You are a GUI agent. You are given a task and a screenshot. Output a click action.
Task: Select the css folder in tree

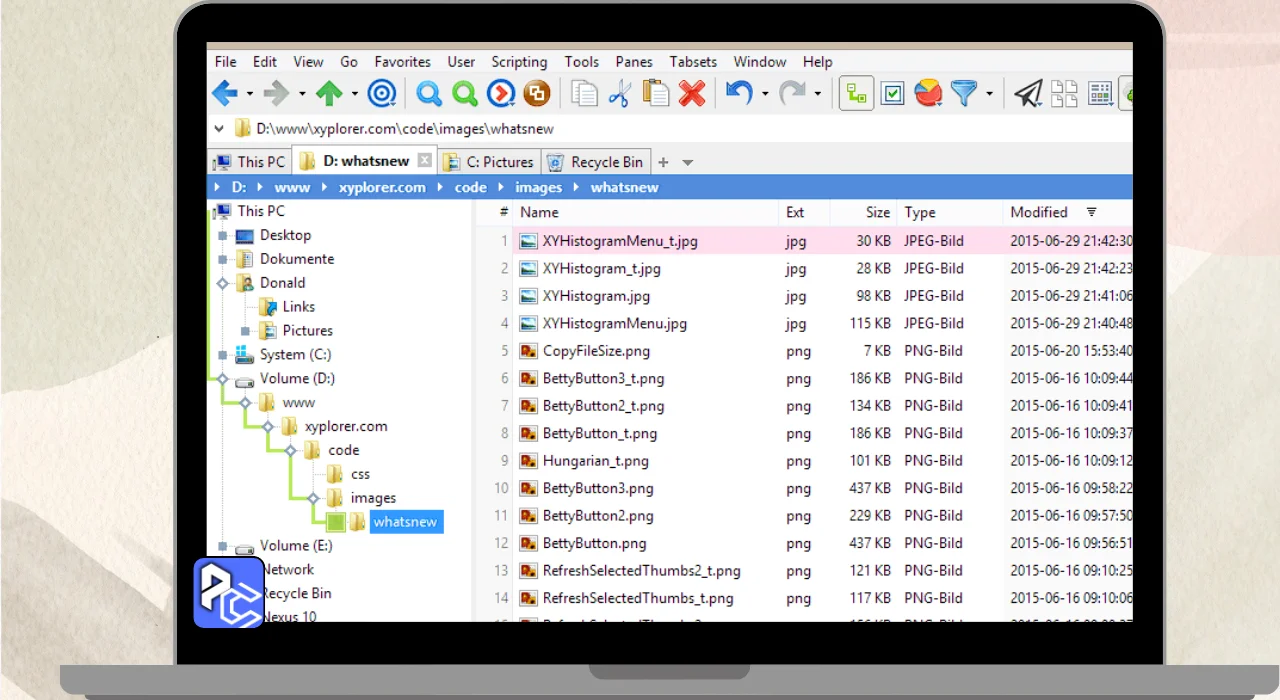(x=359, y=474)
